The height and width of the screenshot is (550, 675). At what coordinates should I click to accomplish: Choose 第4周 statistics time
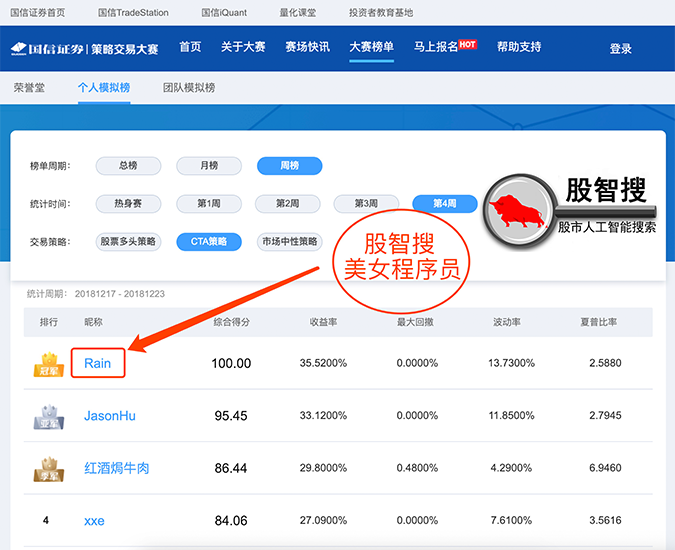tap(445, 204)
